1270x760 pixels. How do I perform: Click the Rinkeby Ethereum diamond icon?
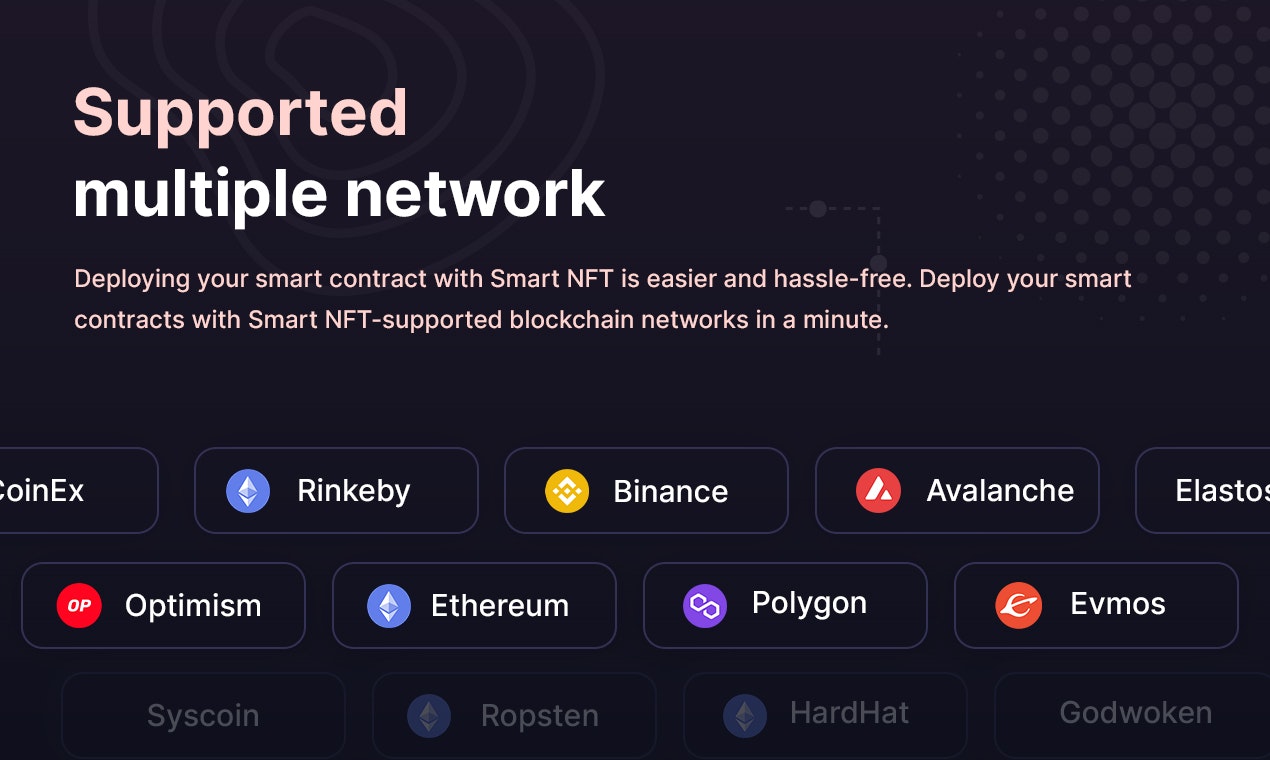pos(248,491)
